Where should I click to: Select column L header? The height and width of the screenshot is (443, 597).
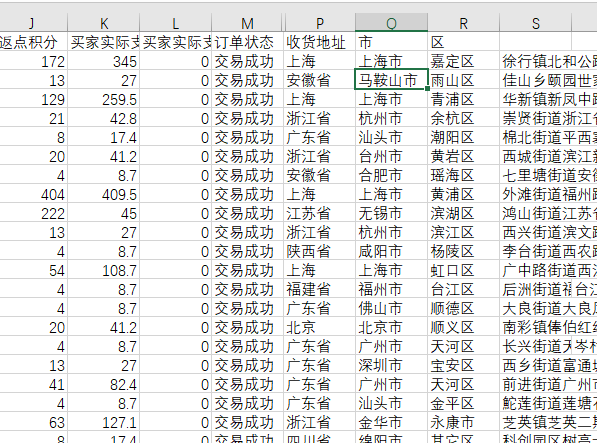(176, 23)
